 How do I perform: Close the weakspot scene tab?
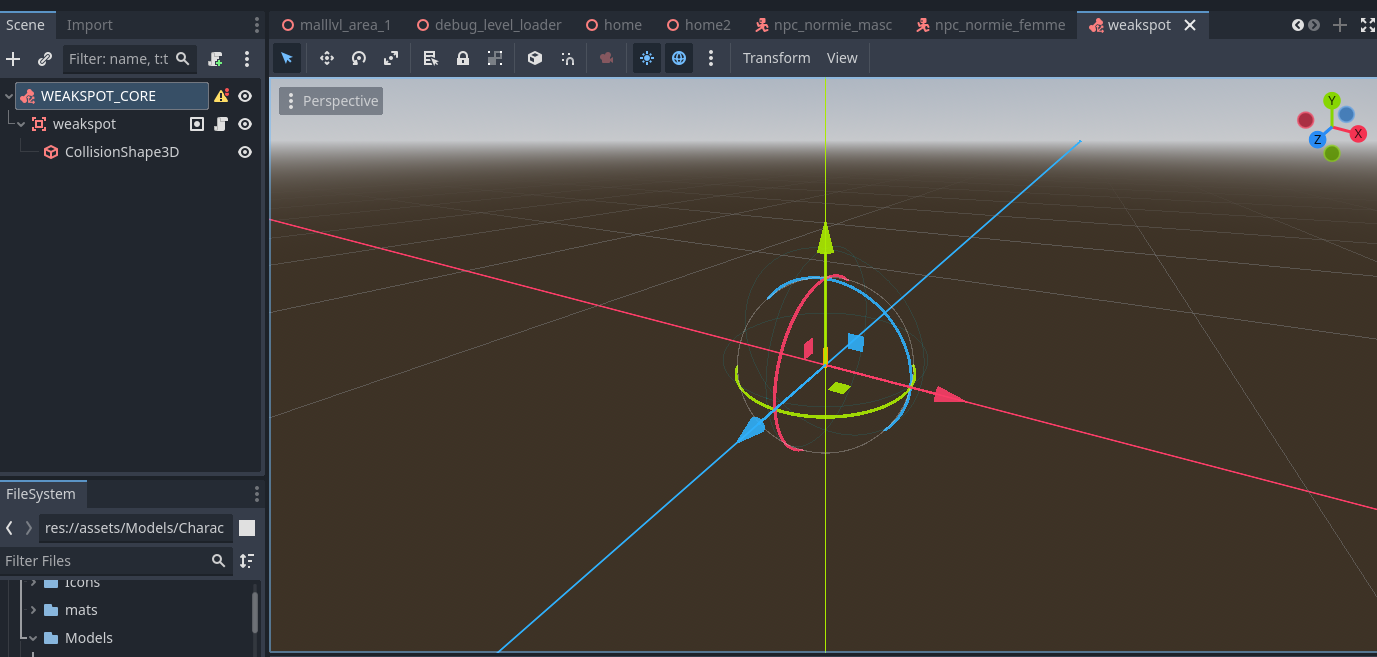pyautogui.click(x=1190, y=25)
